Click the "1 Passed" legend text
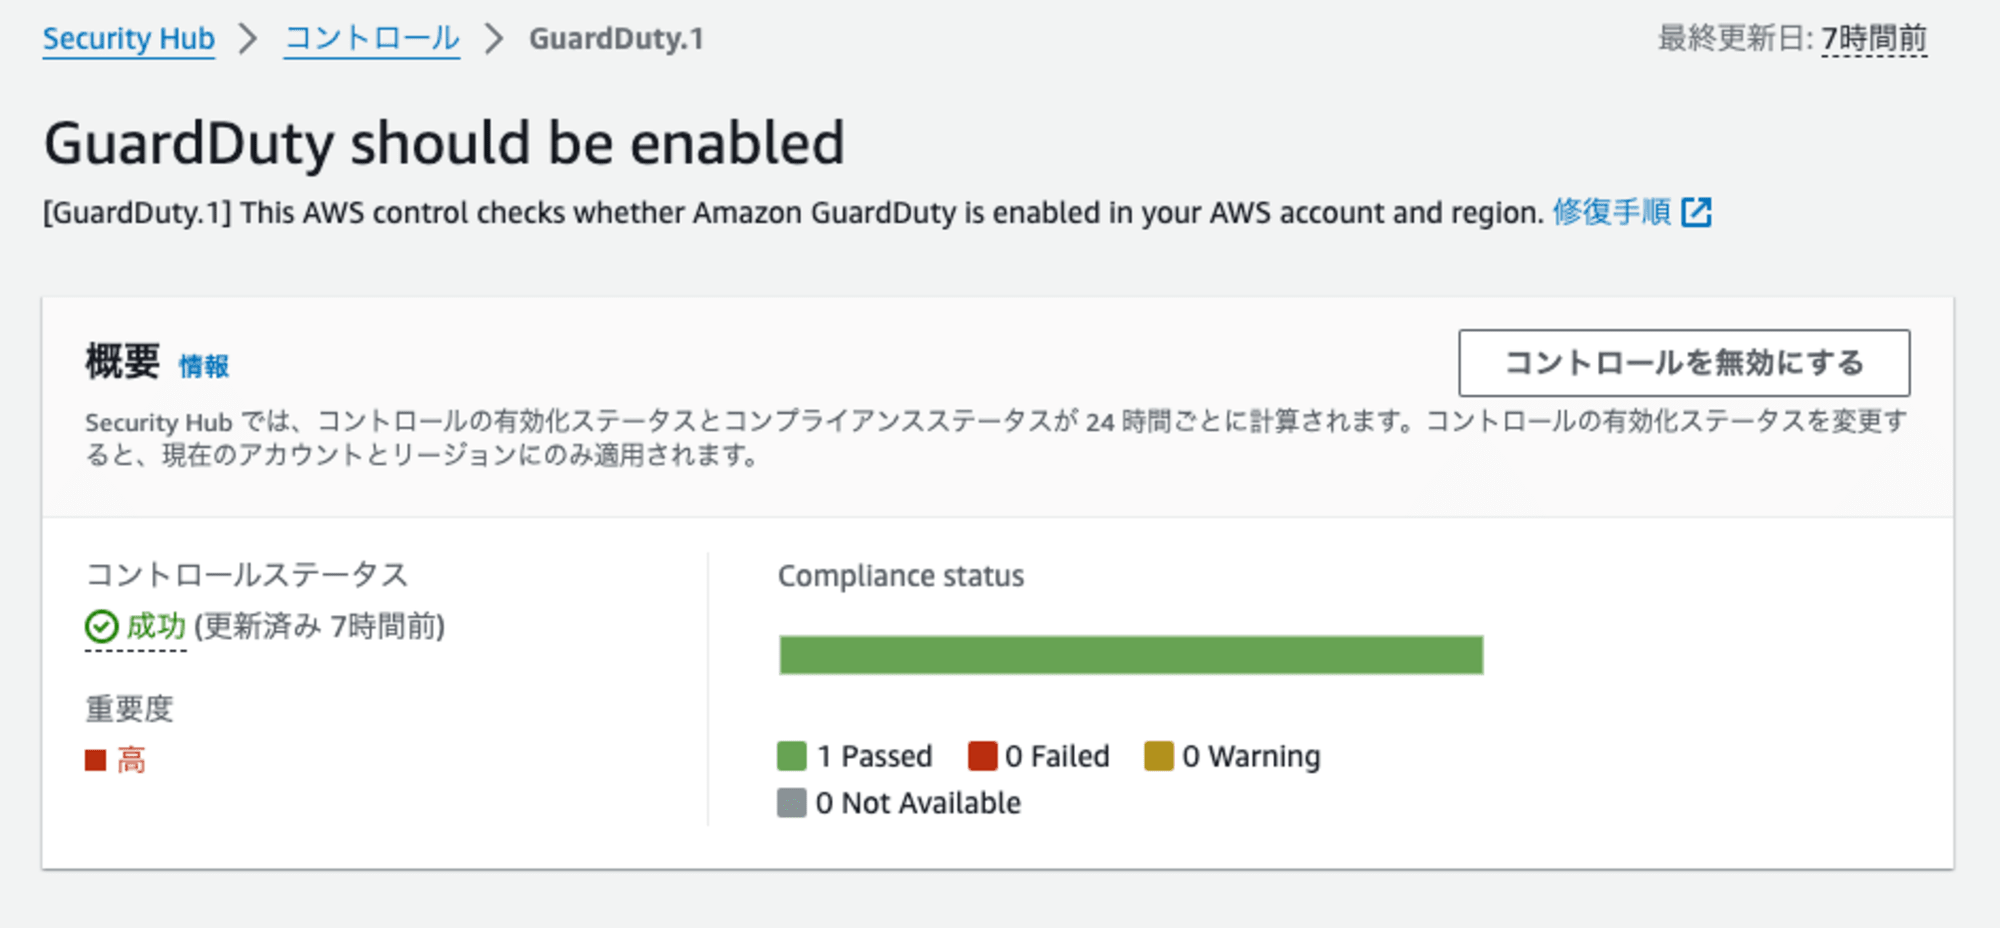Screen dimensions: 2000x928 [874, 756]
